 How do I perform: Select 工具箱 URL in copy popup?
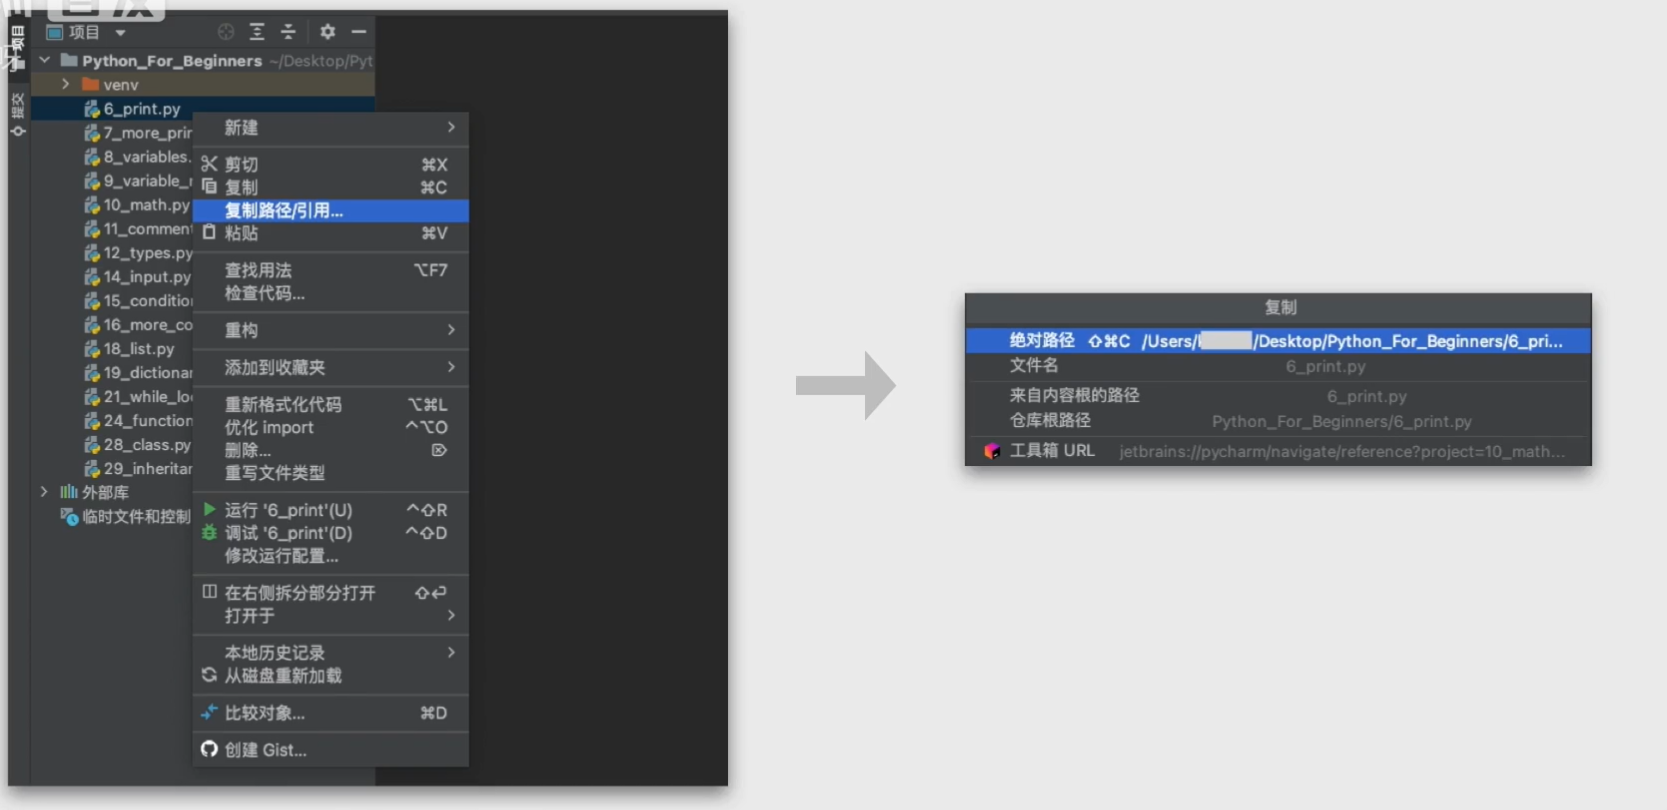point(1278,451)
